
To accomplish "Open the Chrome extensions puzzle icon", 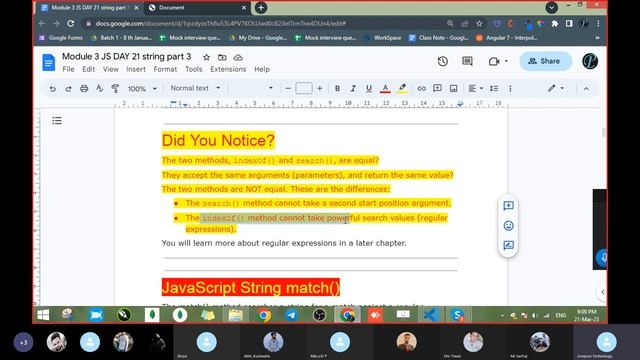I will (555, 24).
